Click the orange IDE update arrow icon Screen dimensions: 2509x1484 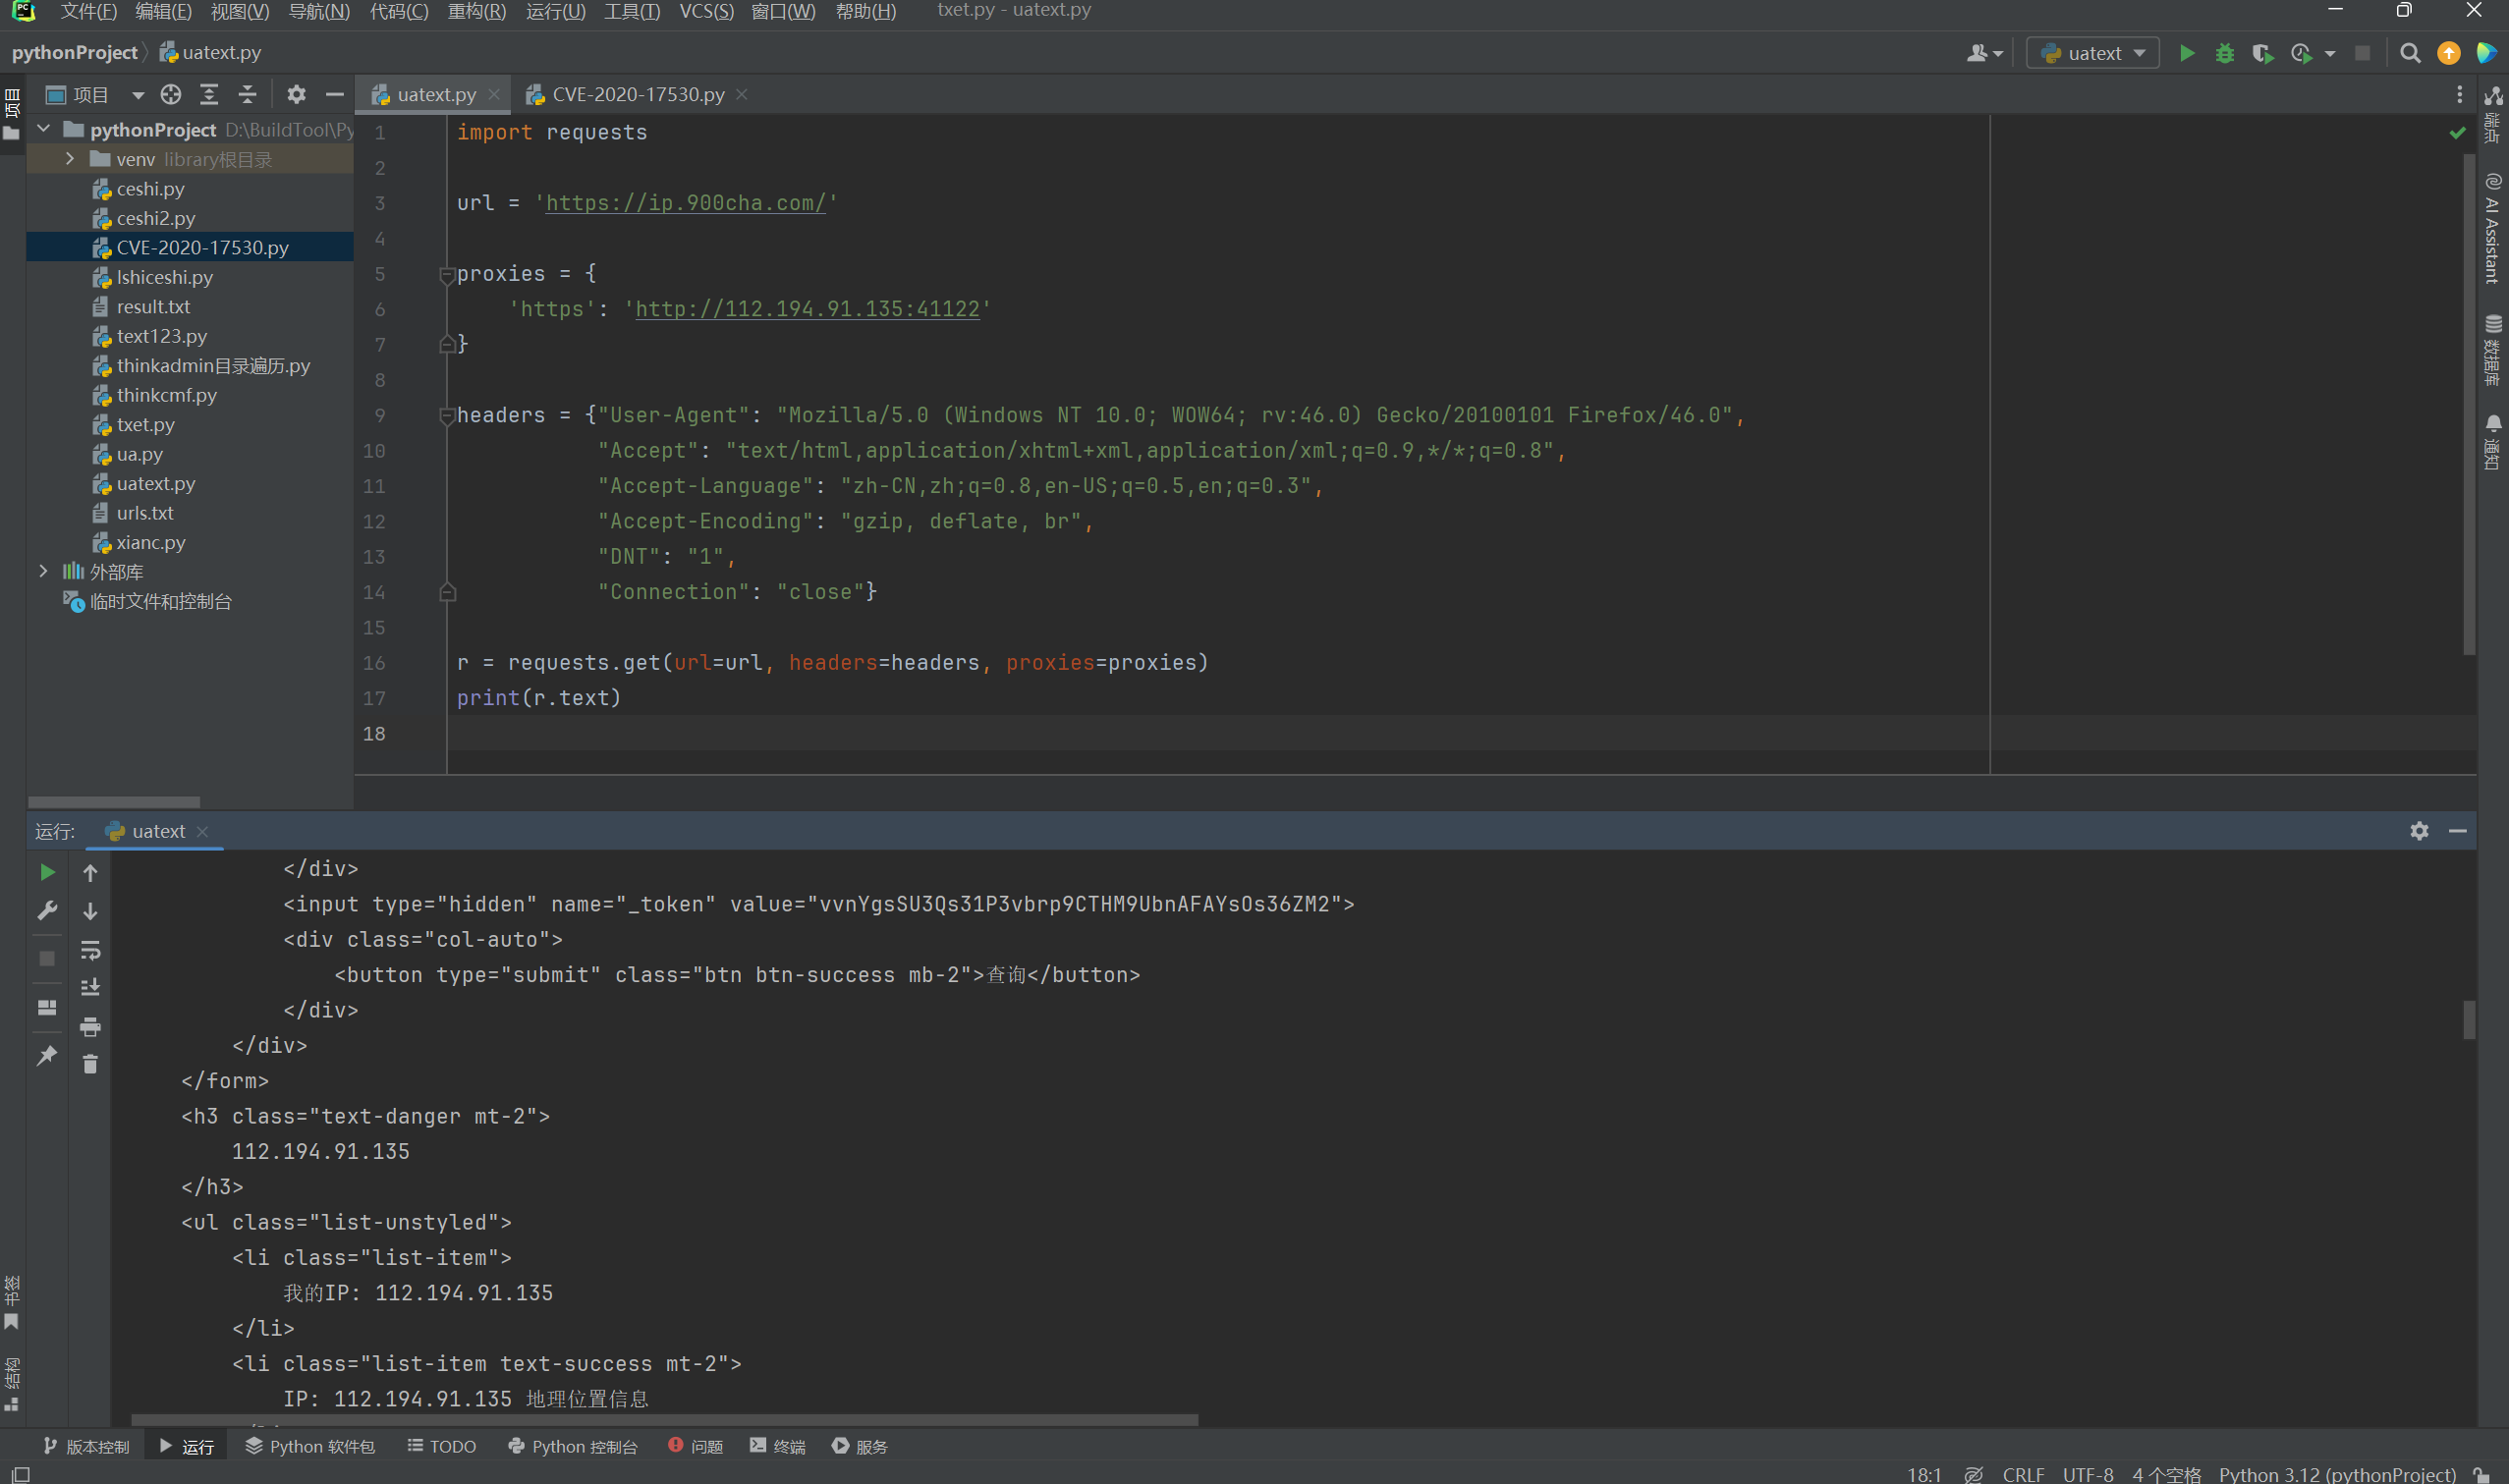2448,53
